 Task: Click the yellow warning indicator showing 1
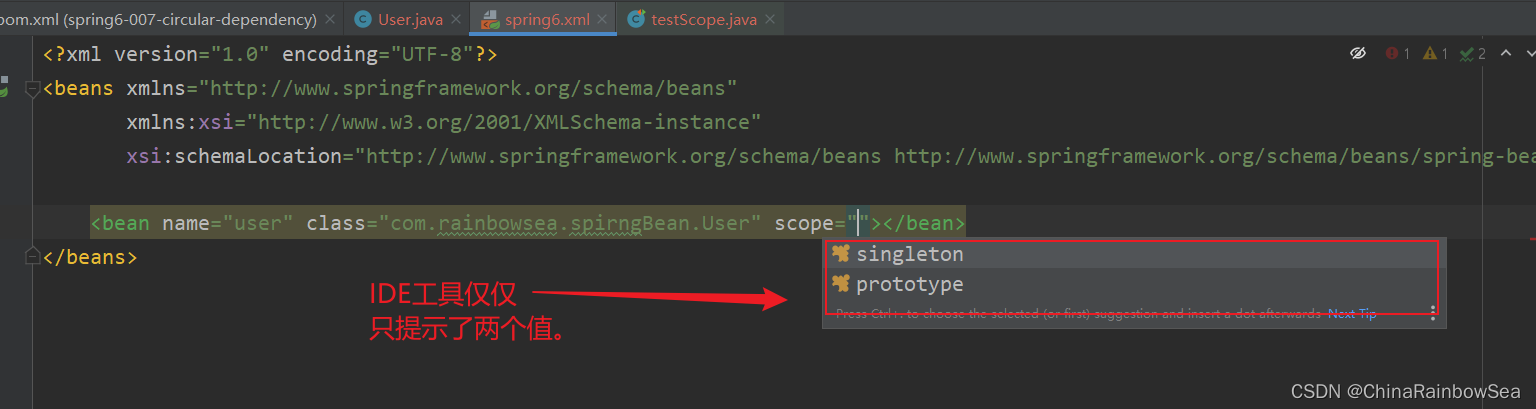tap(1435, 53)
